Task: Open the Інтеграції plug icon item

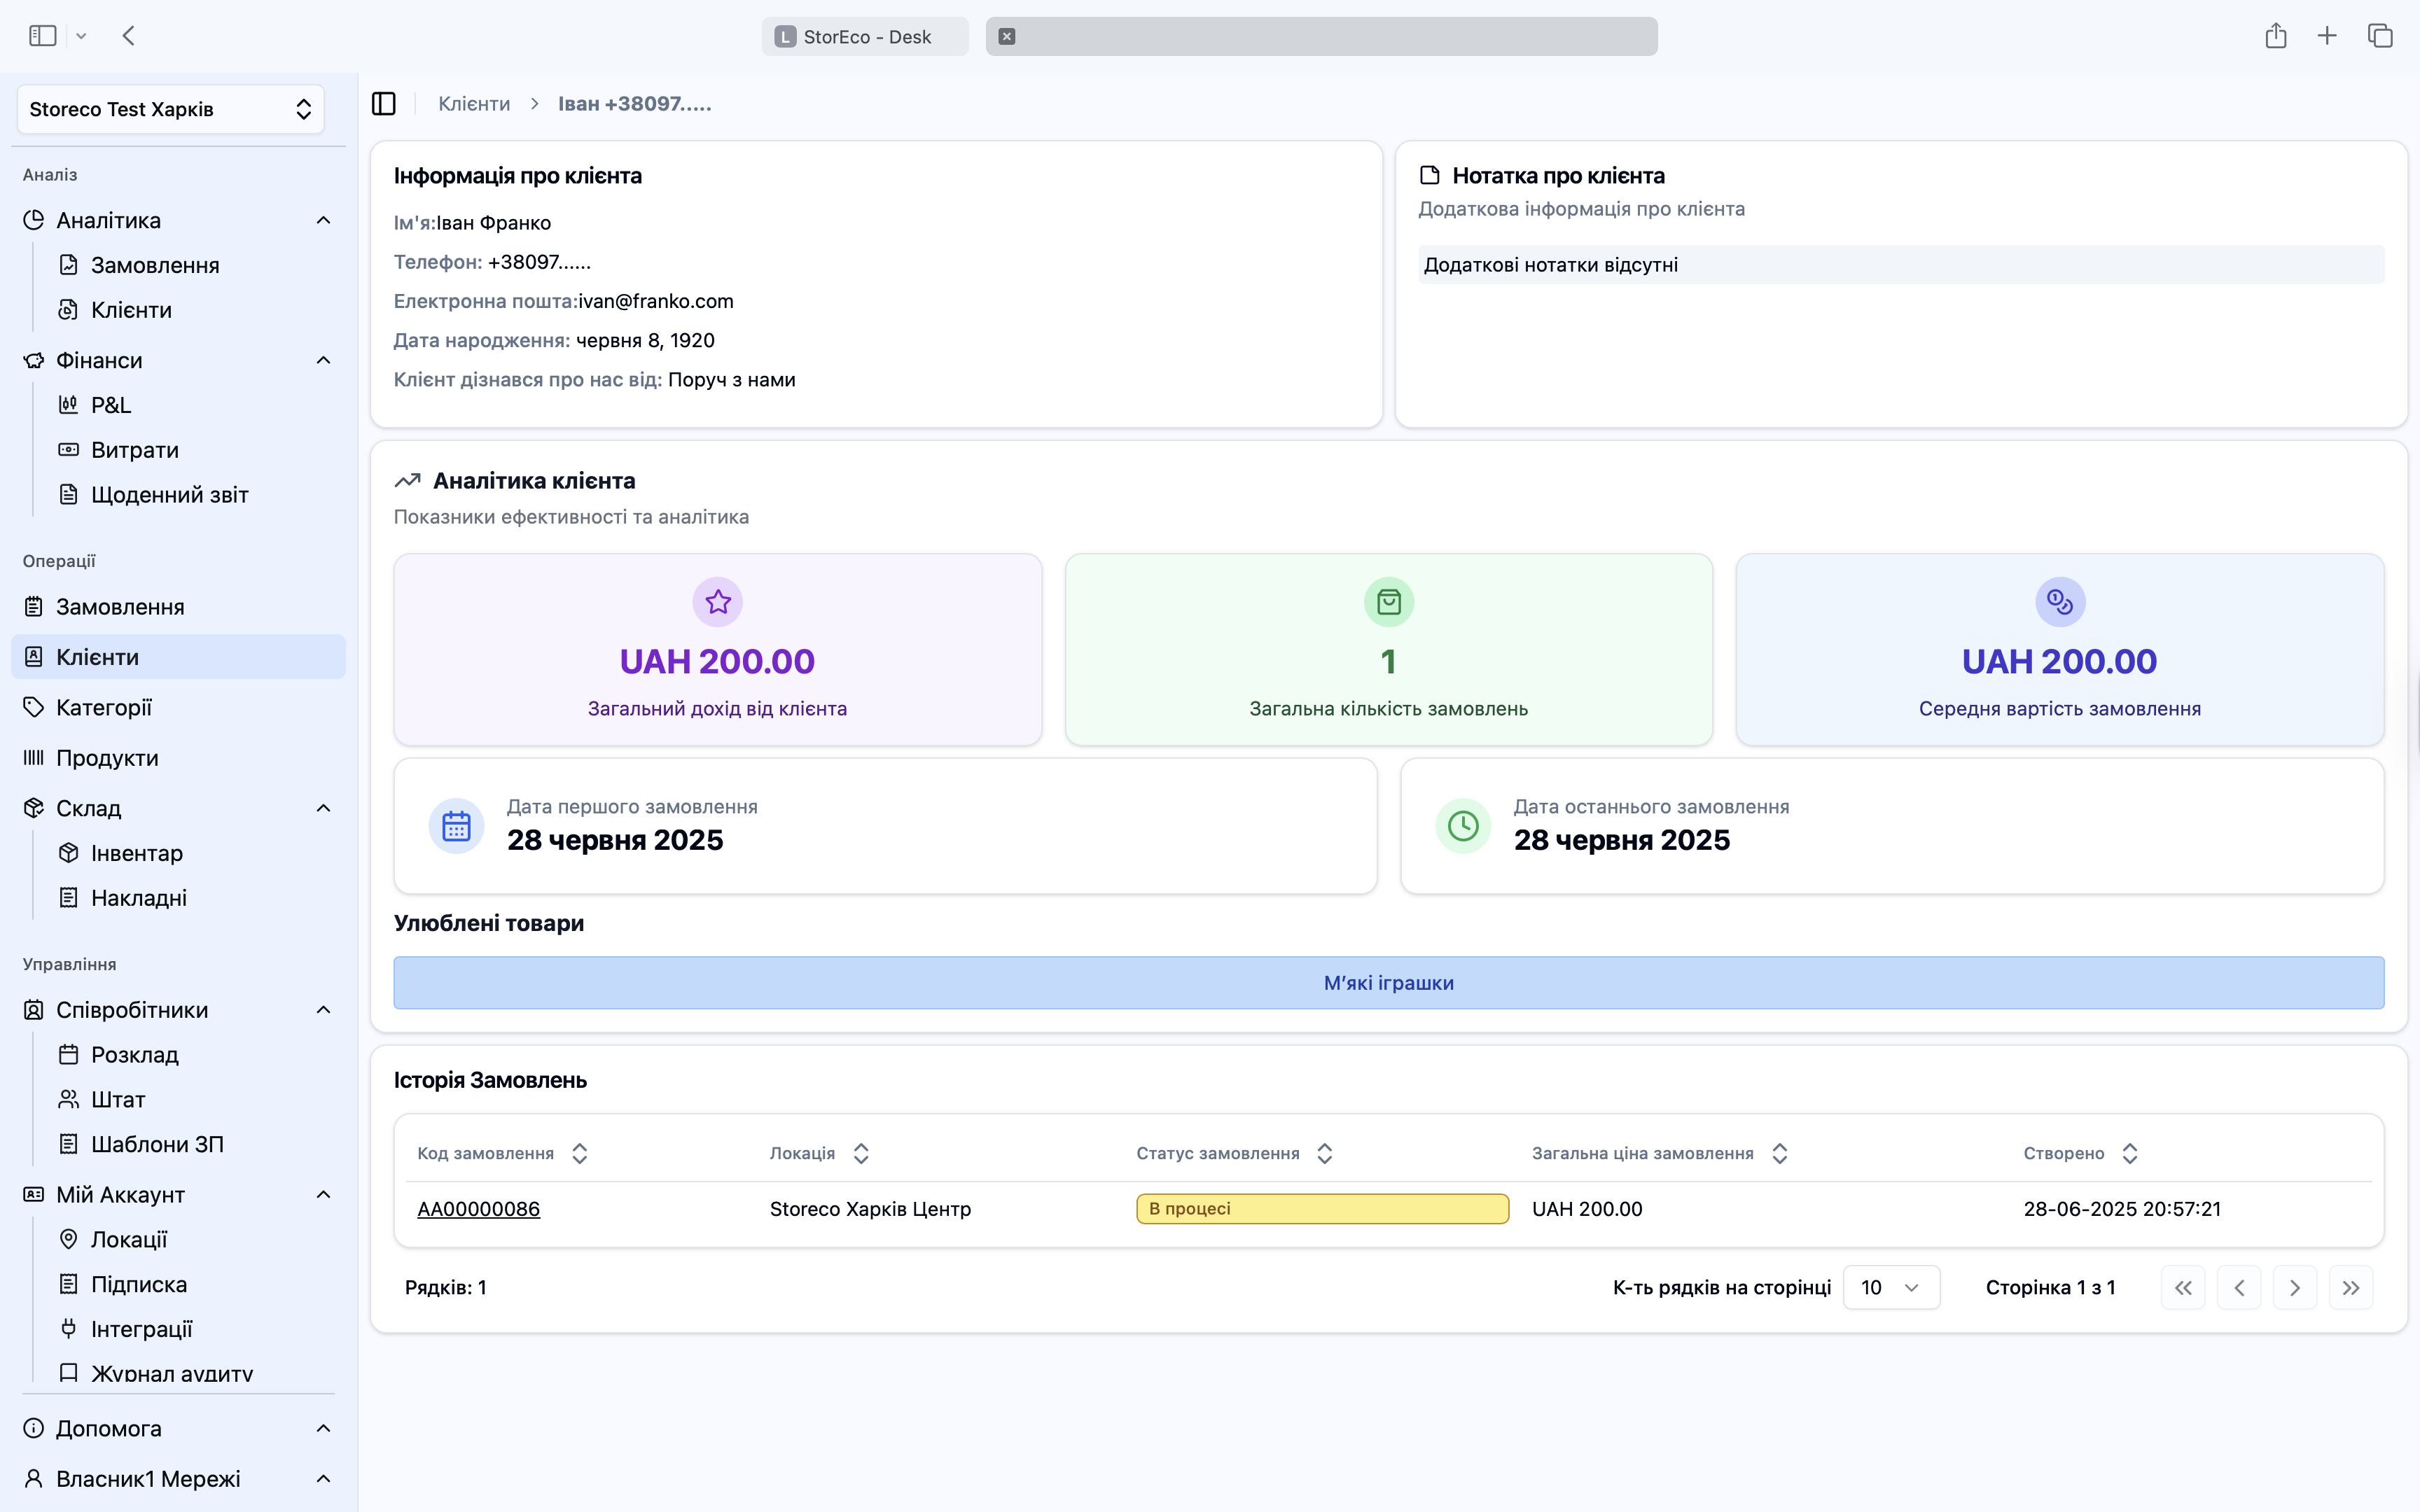Action: (141, 1329)
